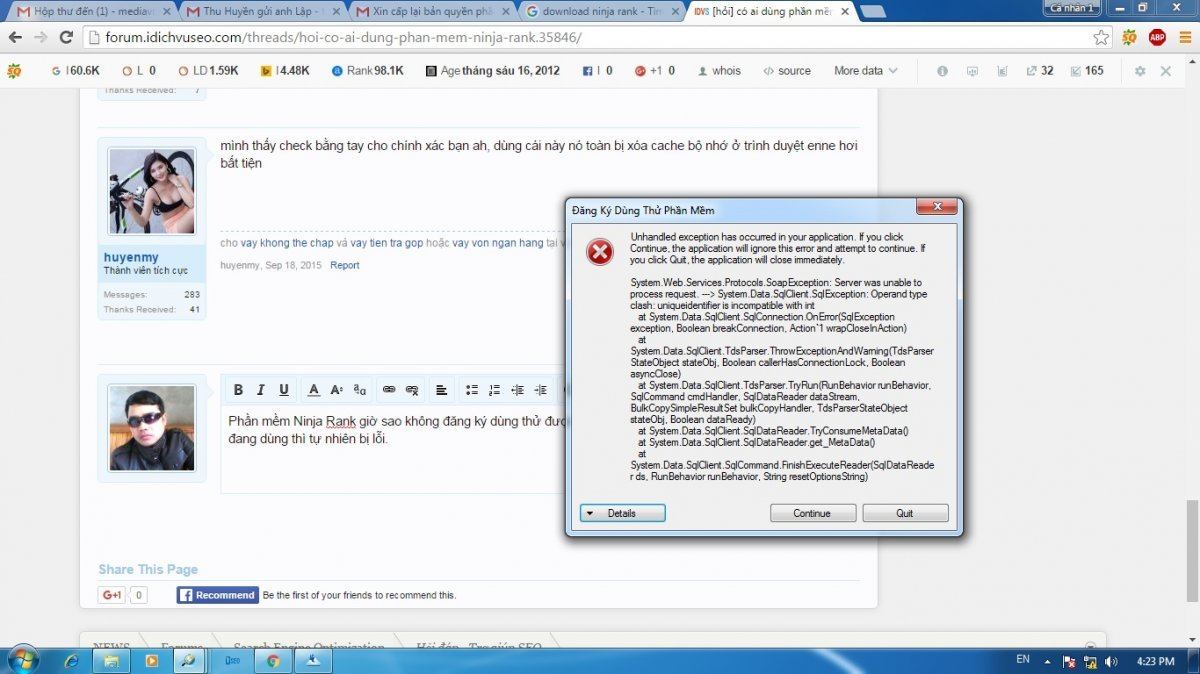
Task: Open the vay tien tra gop signature link
Action: point(386,243)
